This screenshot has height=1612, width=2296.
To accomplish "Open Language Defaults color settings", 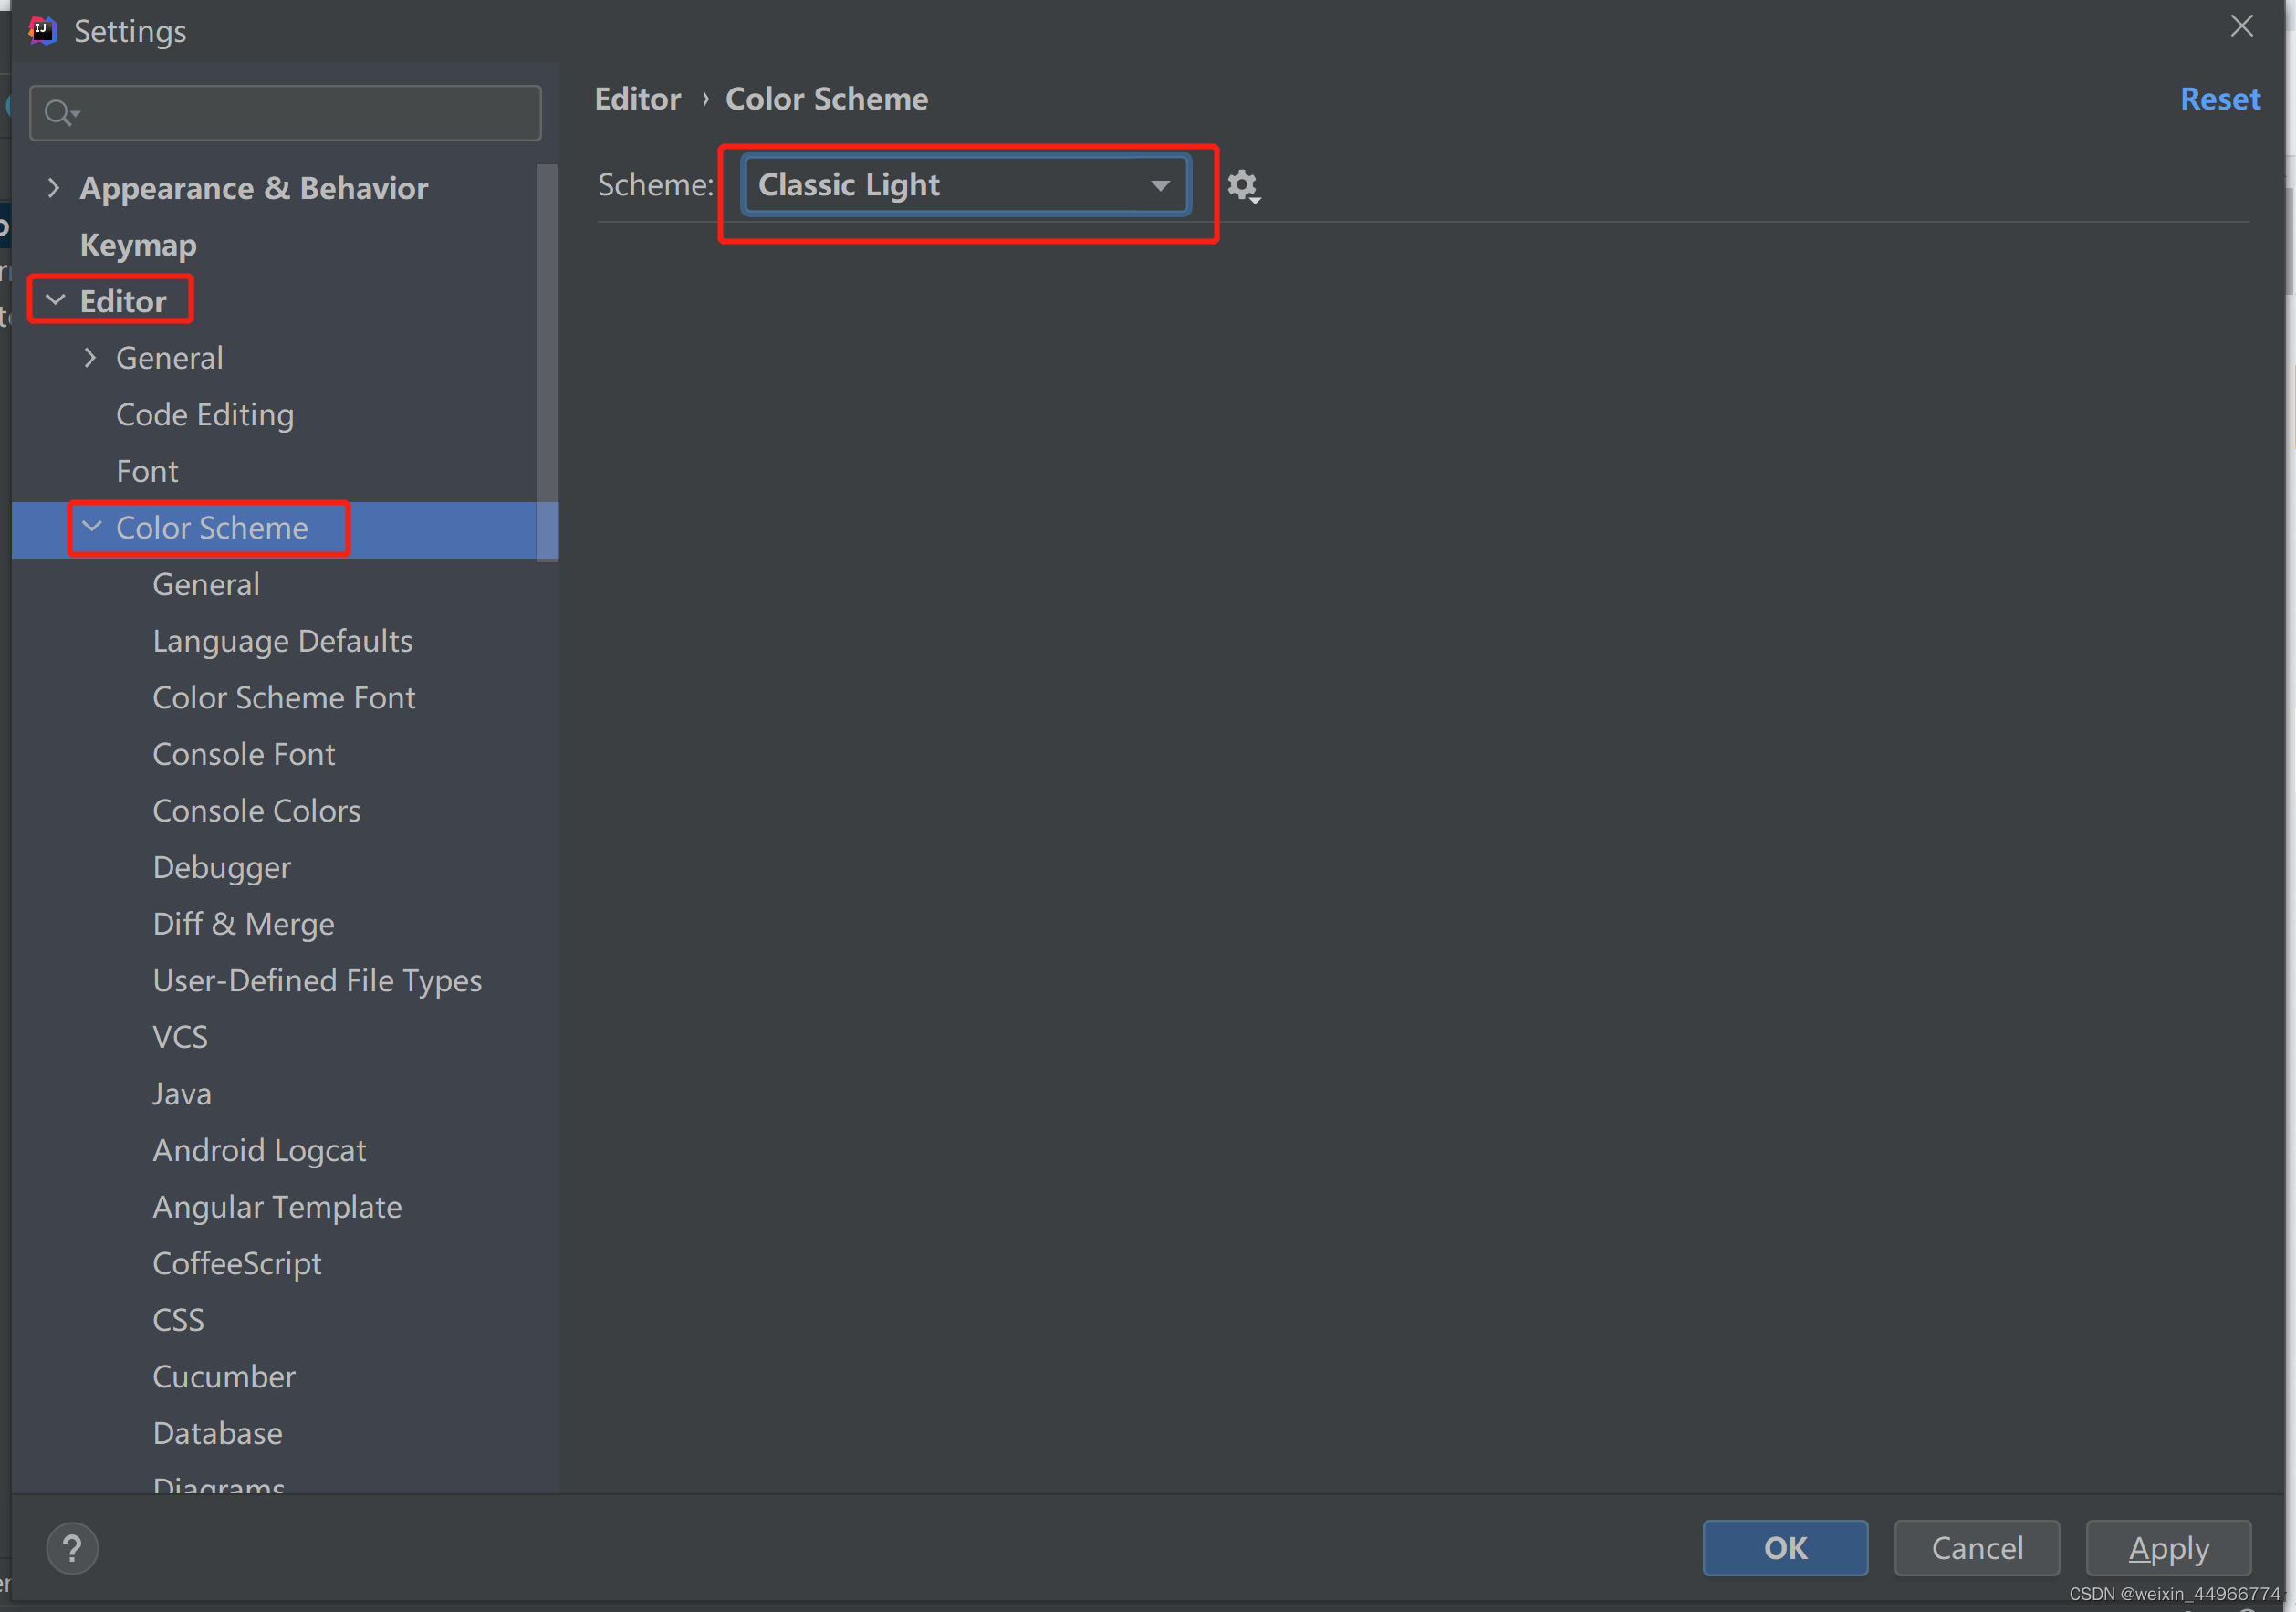I will point(282,641).
